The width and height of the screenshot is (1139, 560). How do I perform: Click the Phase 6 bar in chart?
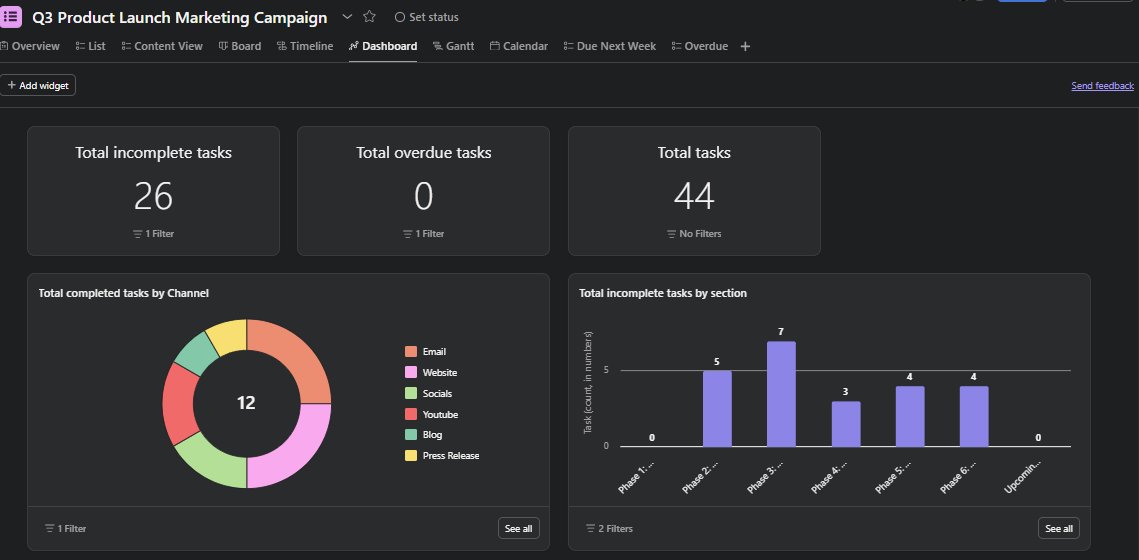974,416
